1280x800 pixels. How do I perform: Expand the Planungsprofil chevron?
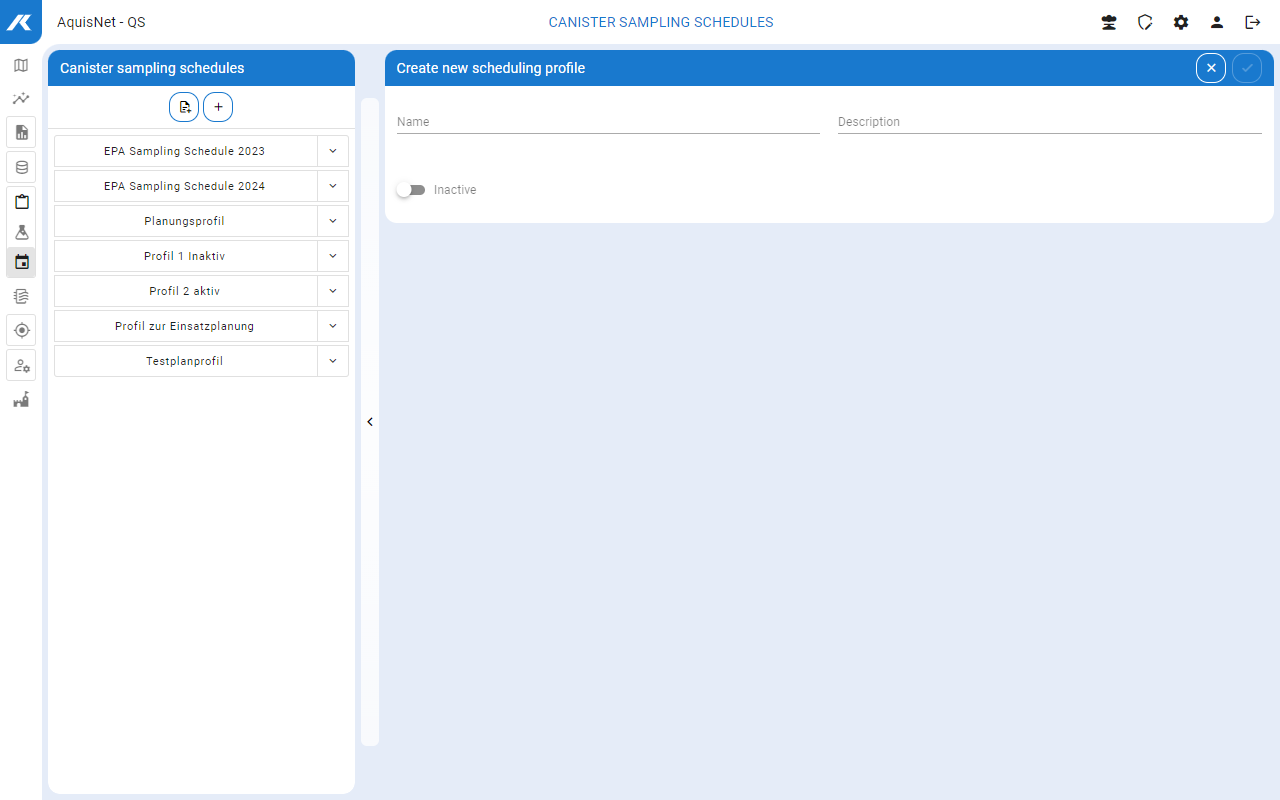[333, 221]
